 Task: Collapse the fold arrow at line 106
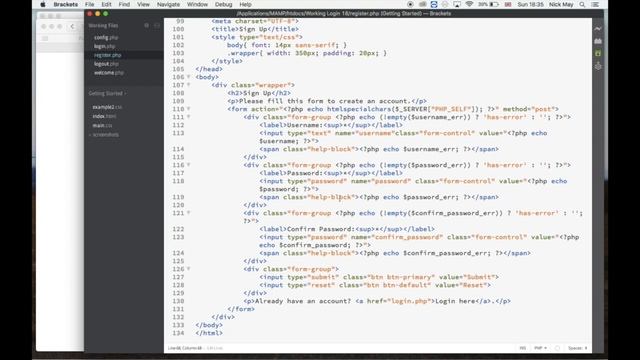coord(189,77)
